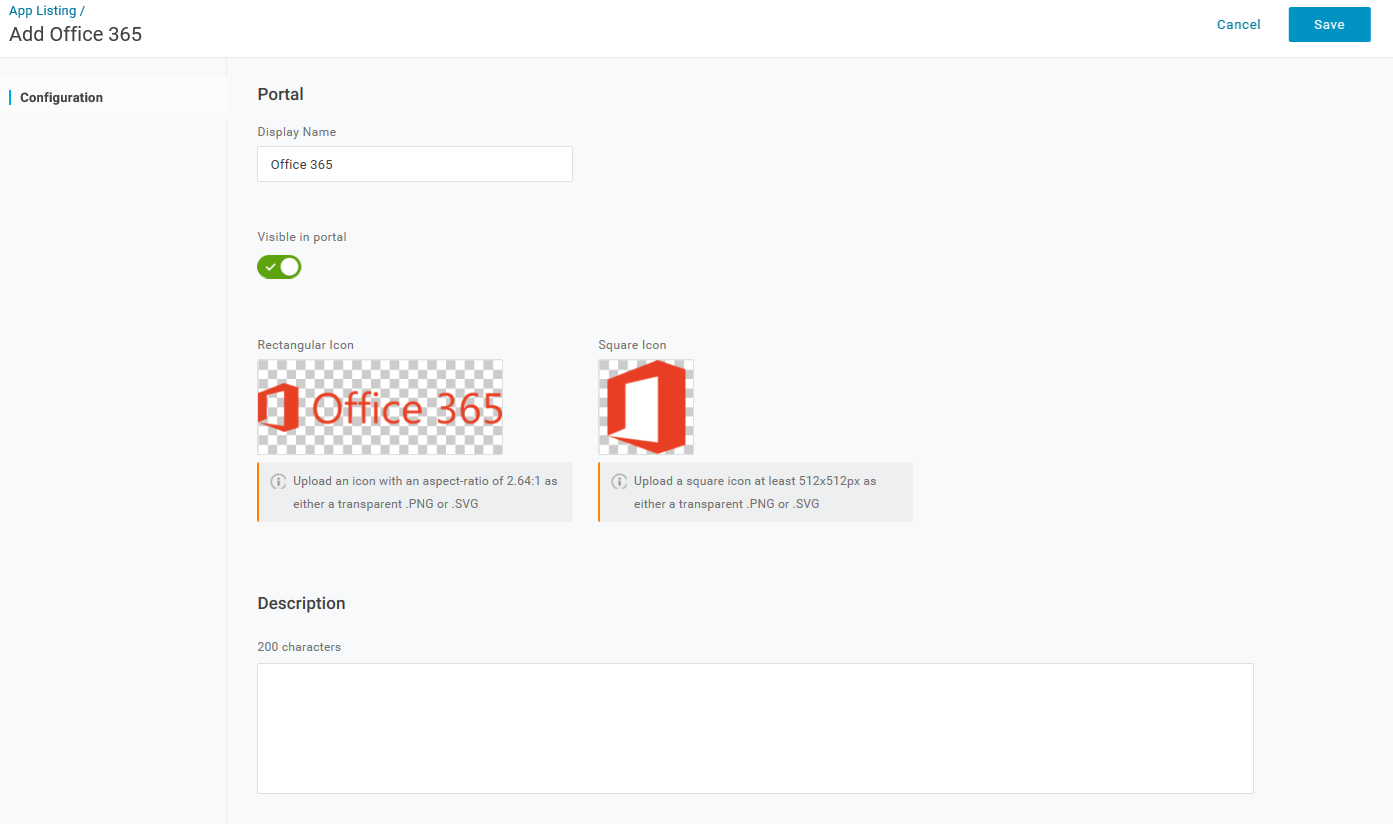The image size is (1393, 824).
Task: Click inside the Description text area
Action: click(x=755, y=728)
